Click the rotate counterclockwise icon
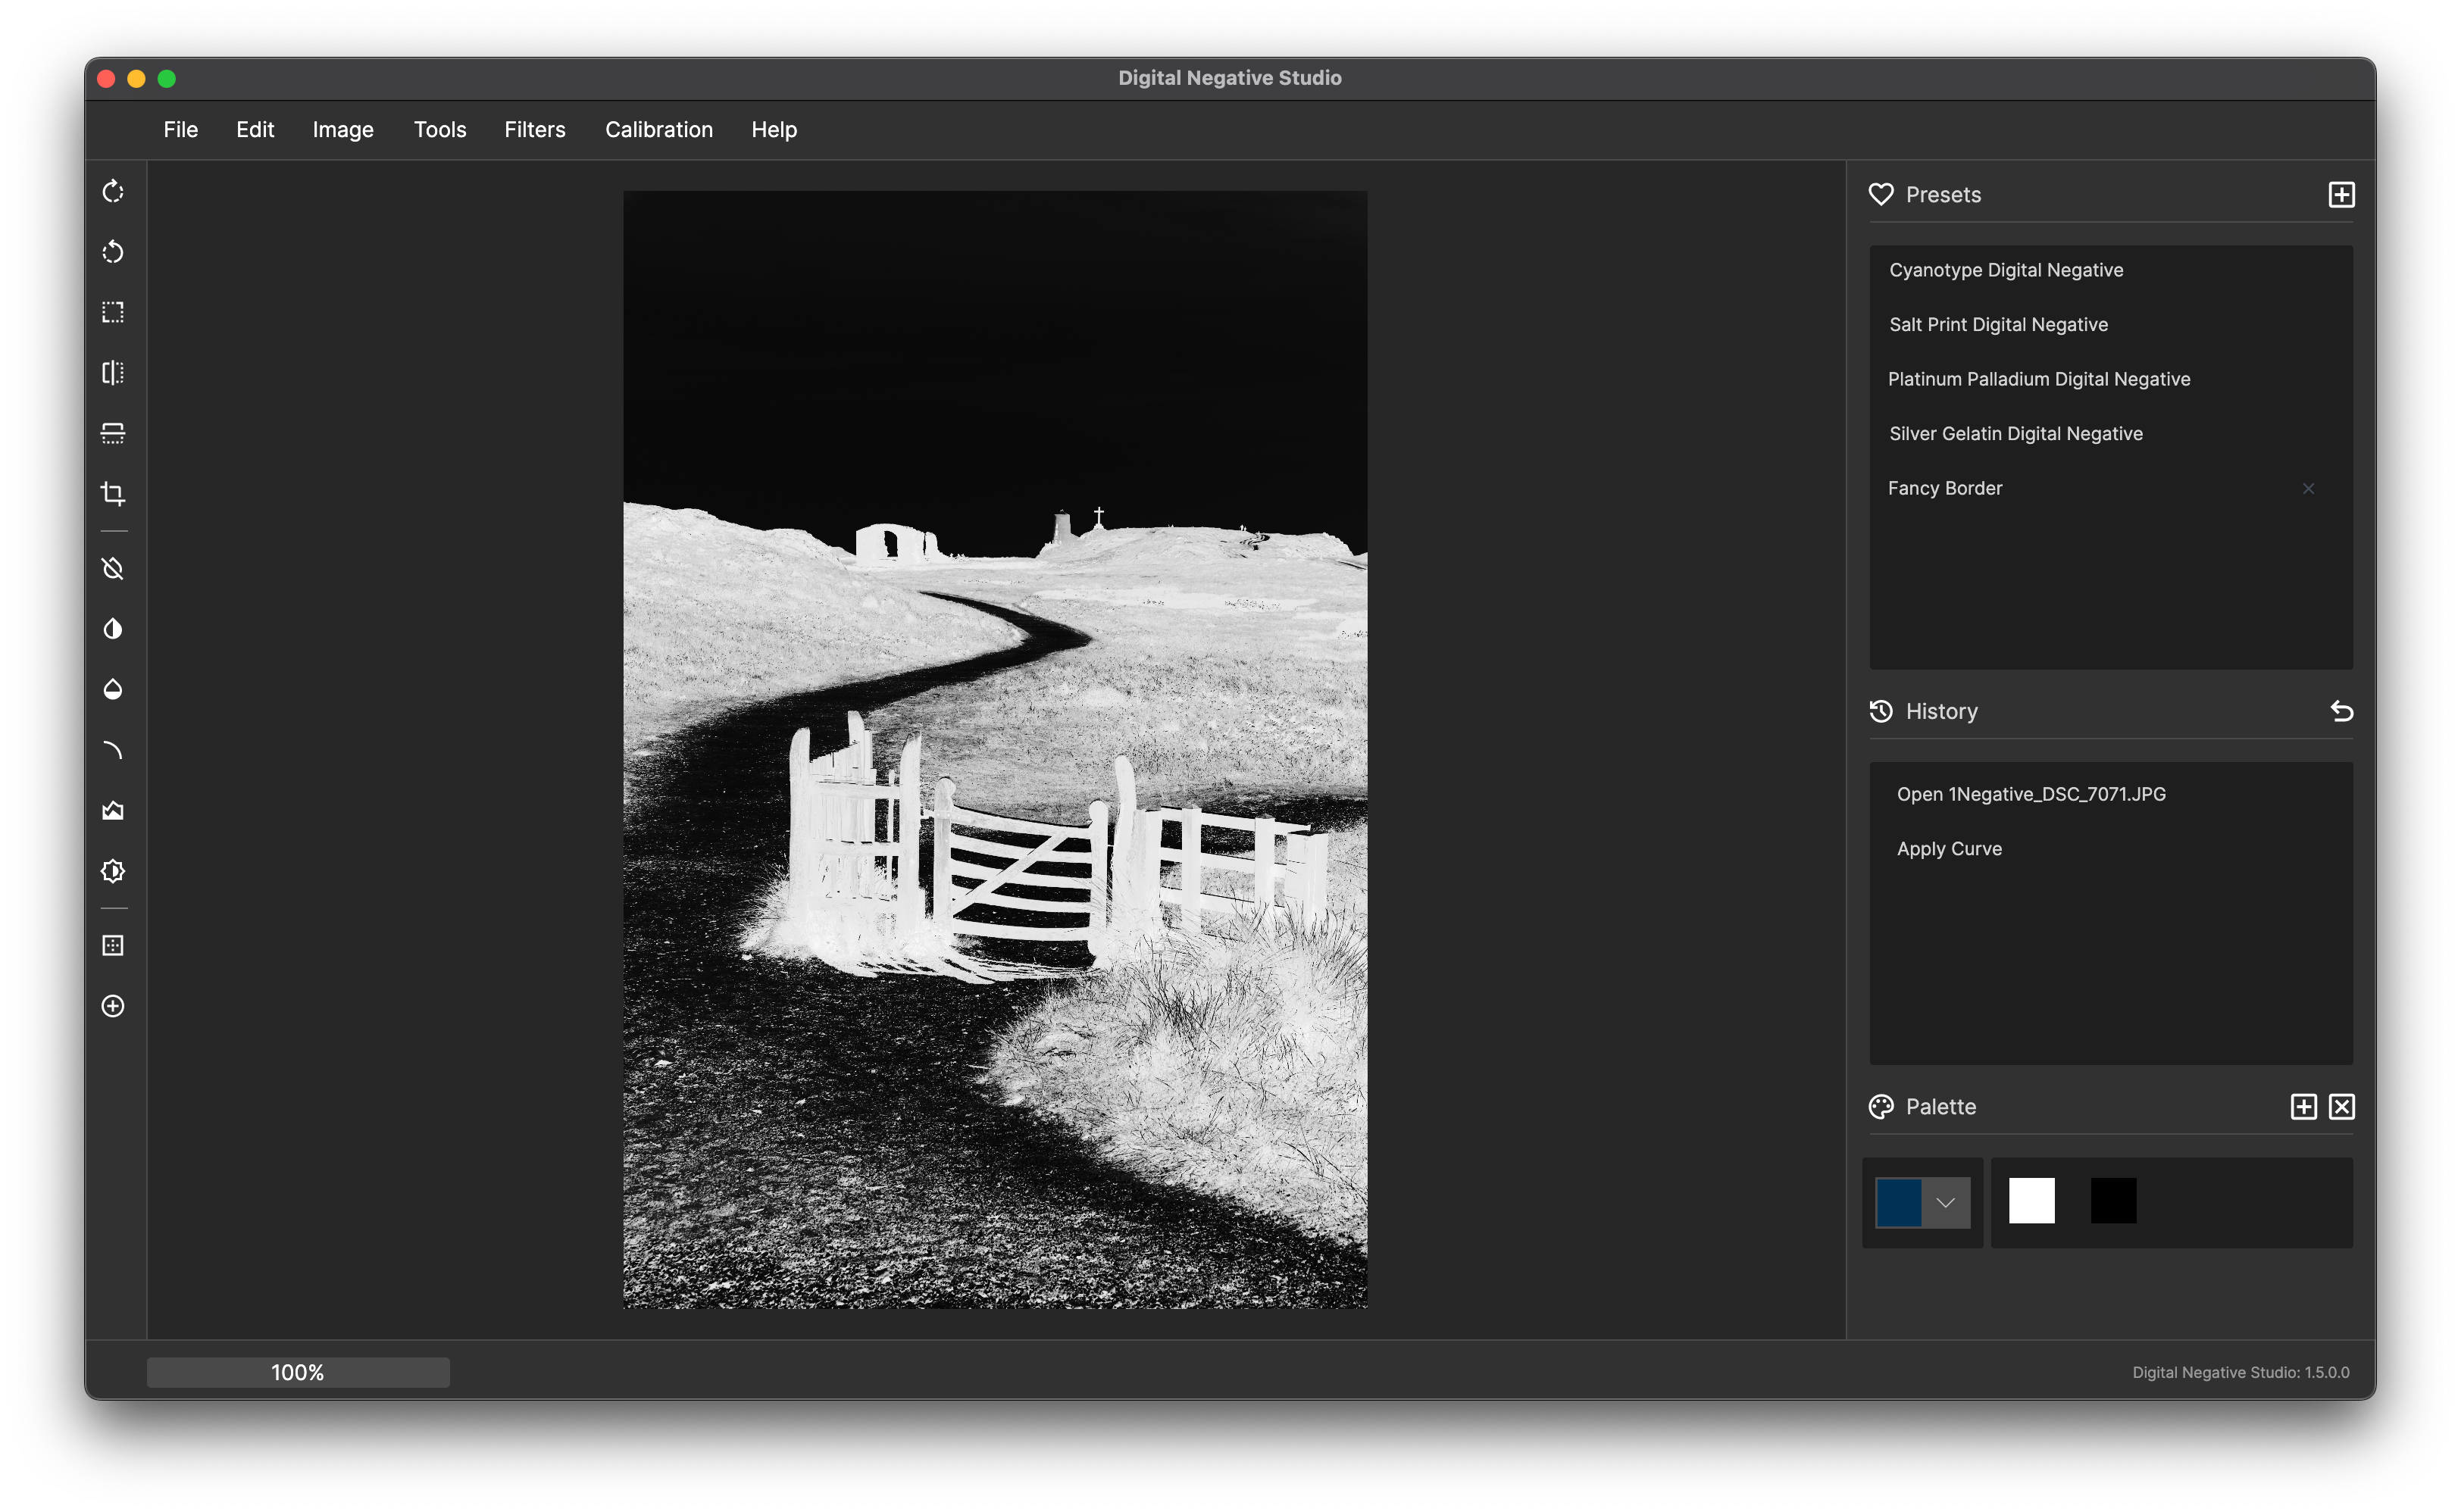The width and height of the screenshot is (2461, 1512). click(113, 252)
